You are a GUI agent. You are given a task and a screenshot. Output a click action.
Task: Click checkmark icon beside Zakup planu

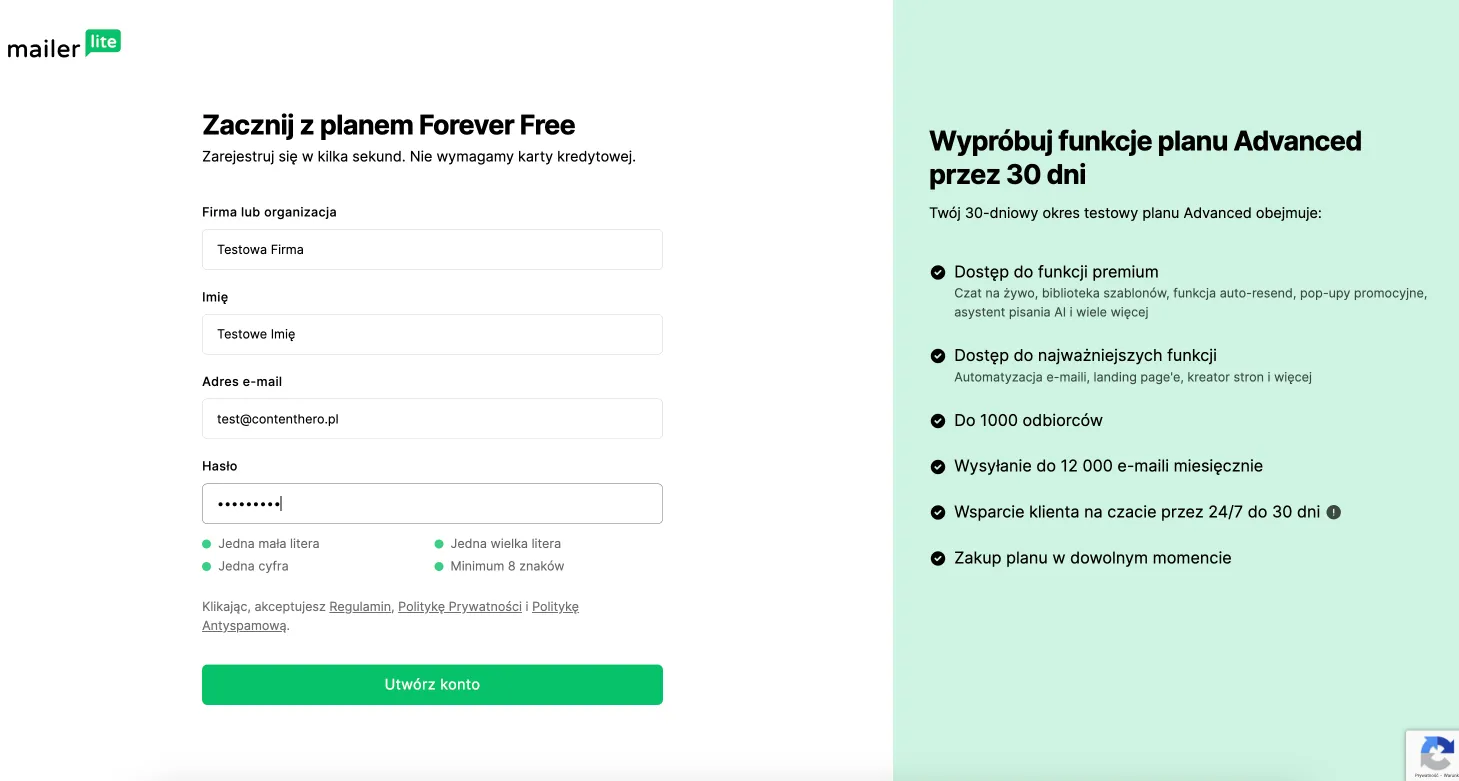pyautogui.click(x=938, y=559)
